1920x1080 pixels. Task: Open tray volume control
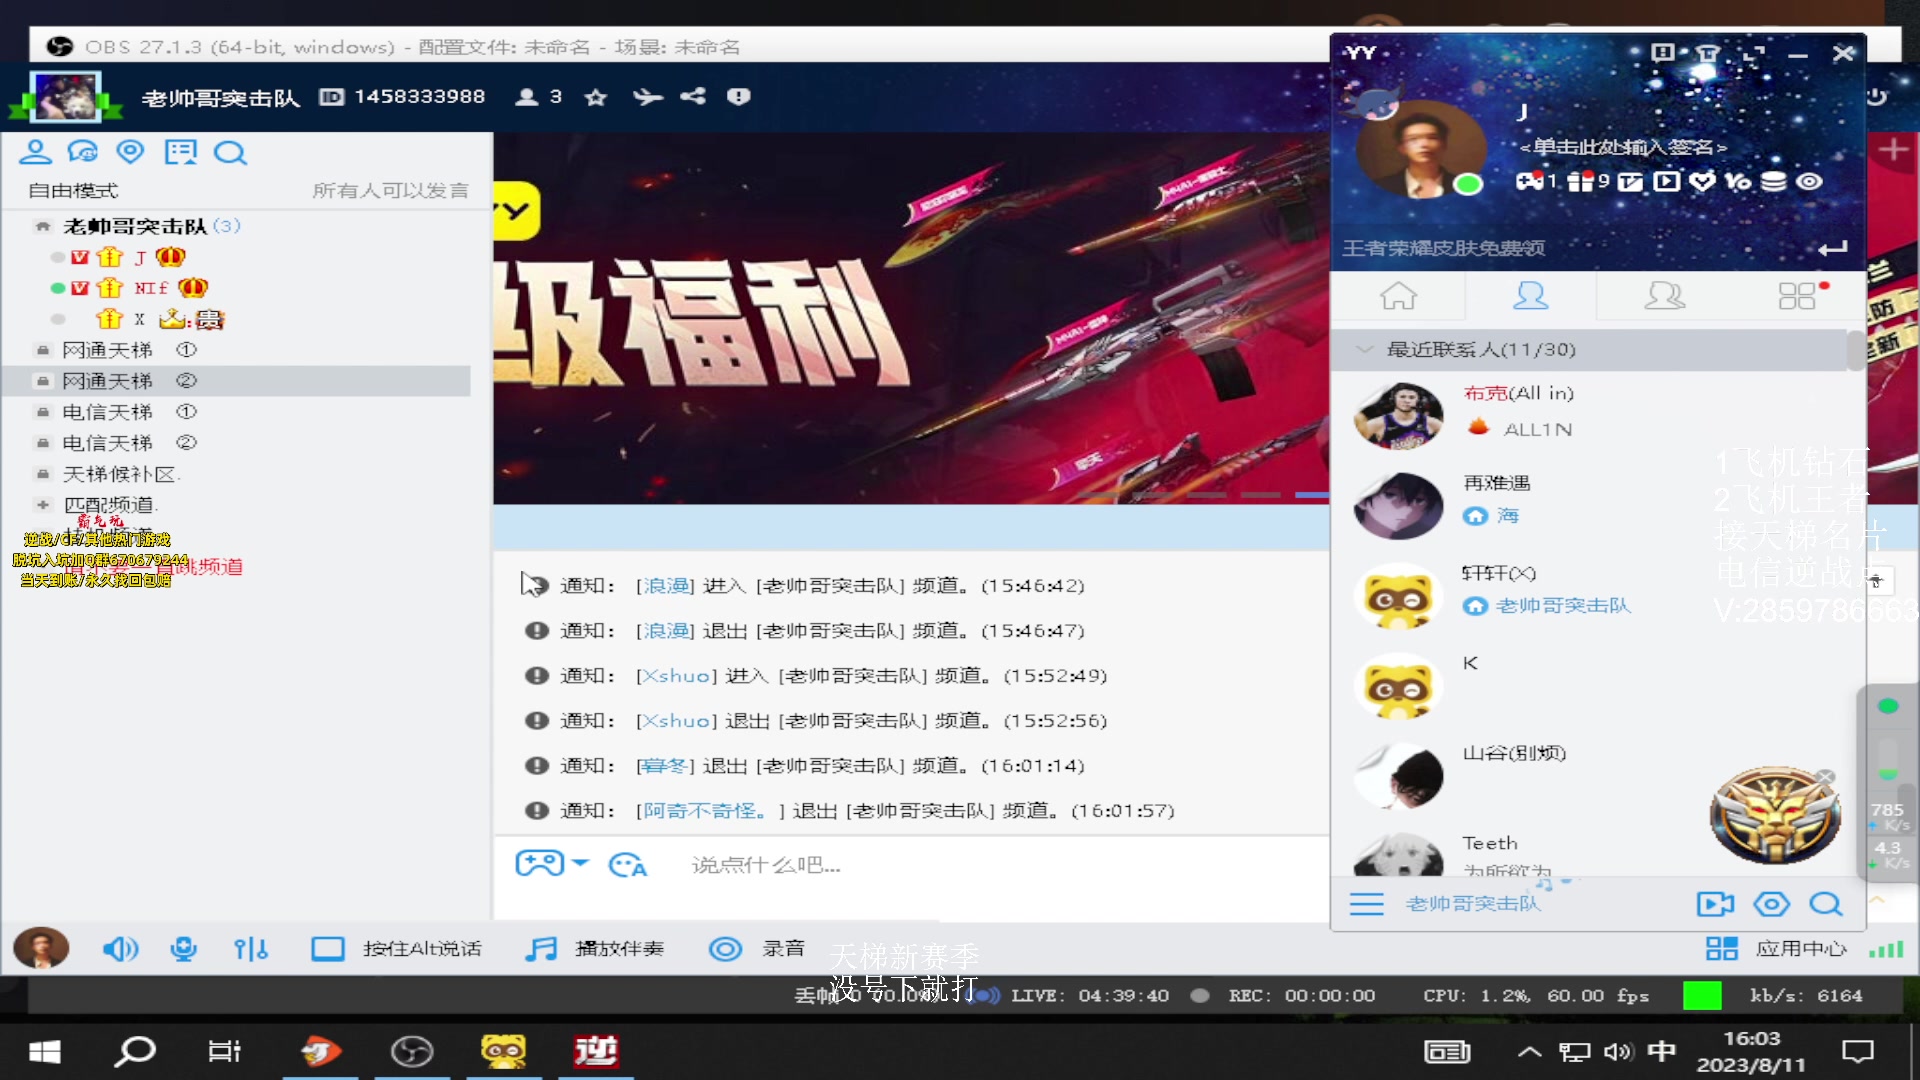[1618, 1051]
